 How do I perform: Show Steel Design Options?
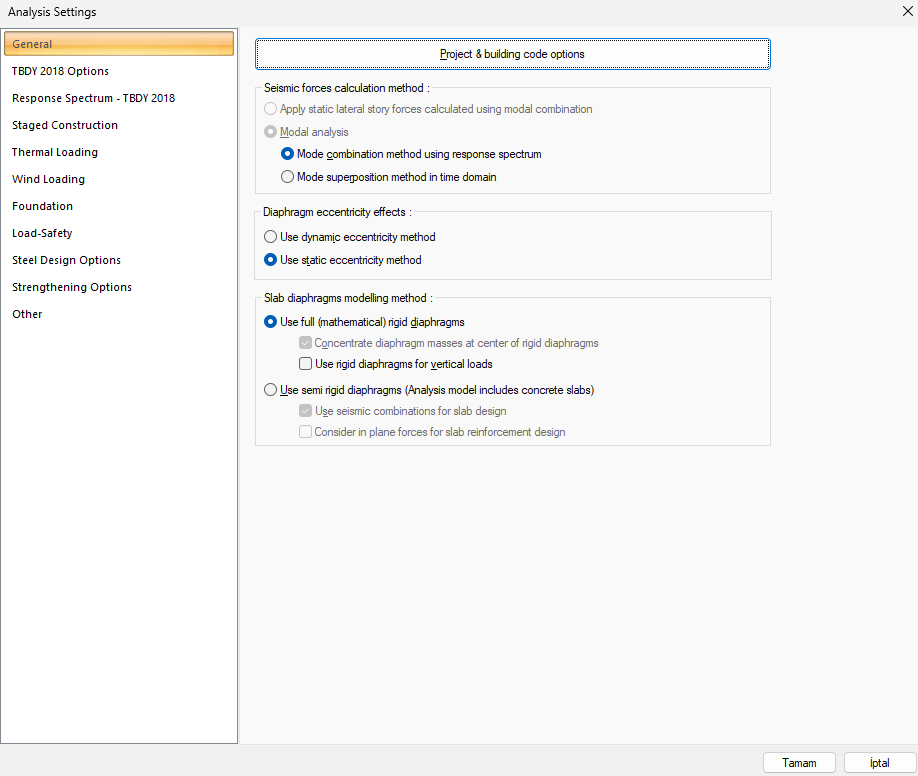pyautogui.click(x=66, y=260)
